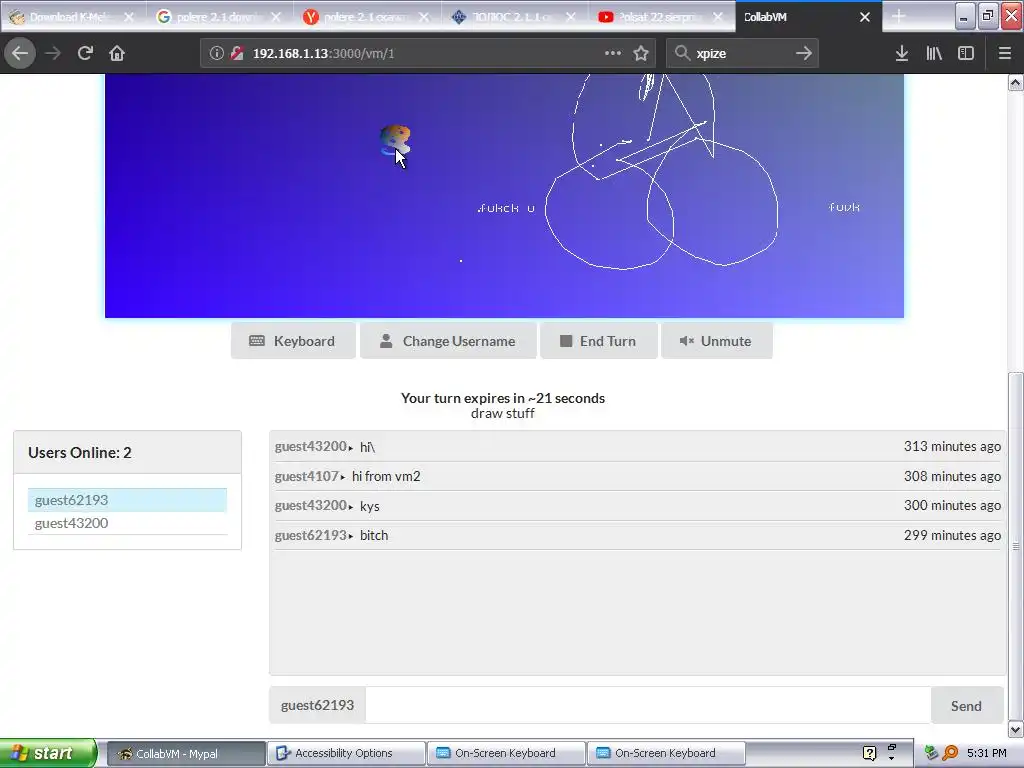Screen dimensions: 1024x768
Task: Click the Paint icon on VM desktop
Action: 394,141
